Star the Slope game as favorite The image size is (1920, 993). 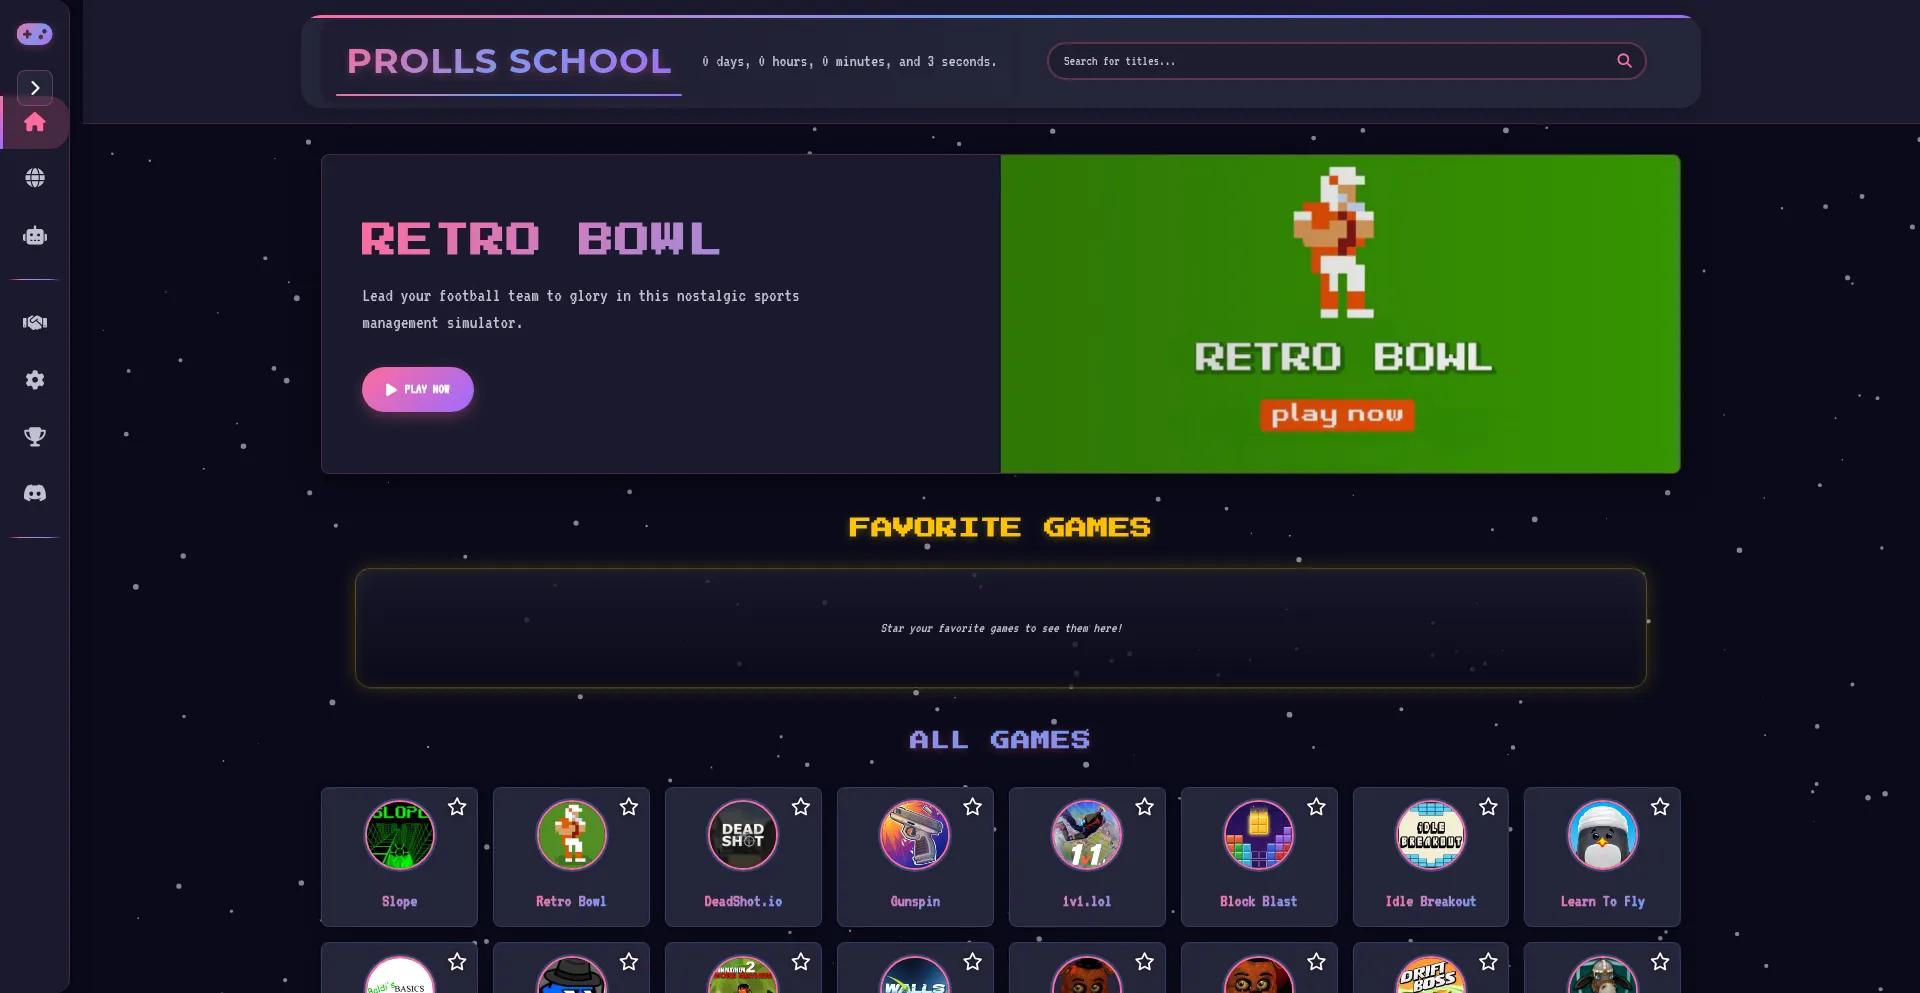457,807
